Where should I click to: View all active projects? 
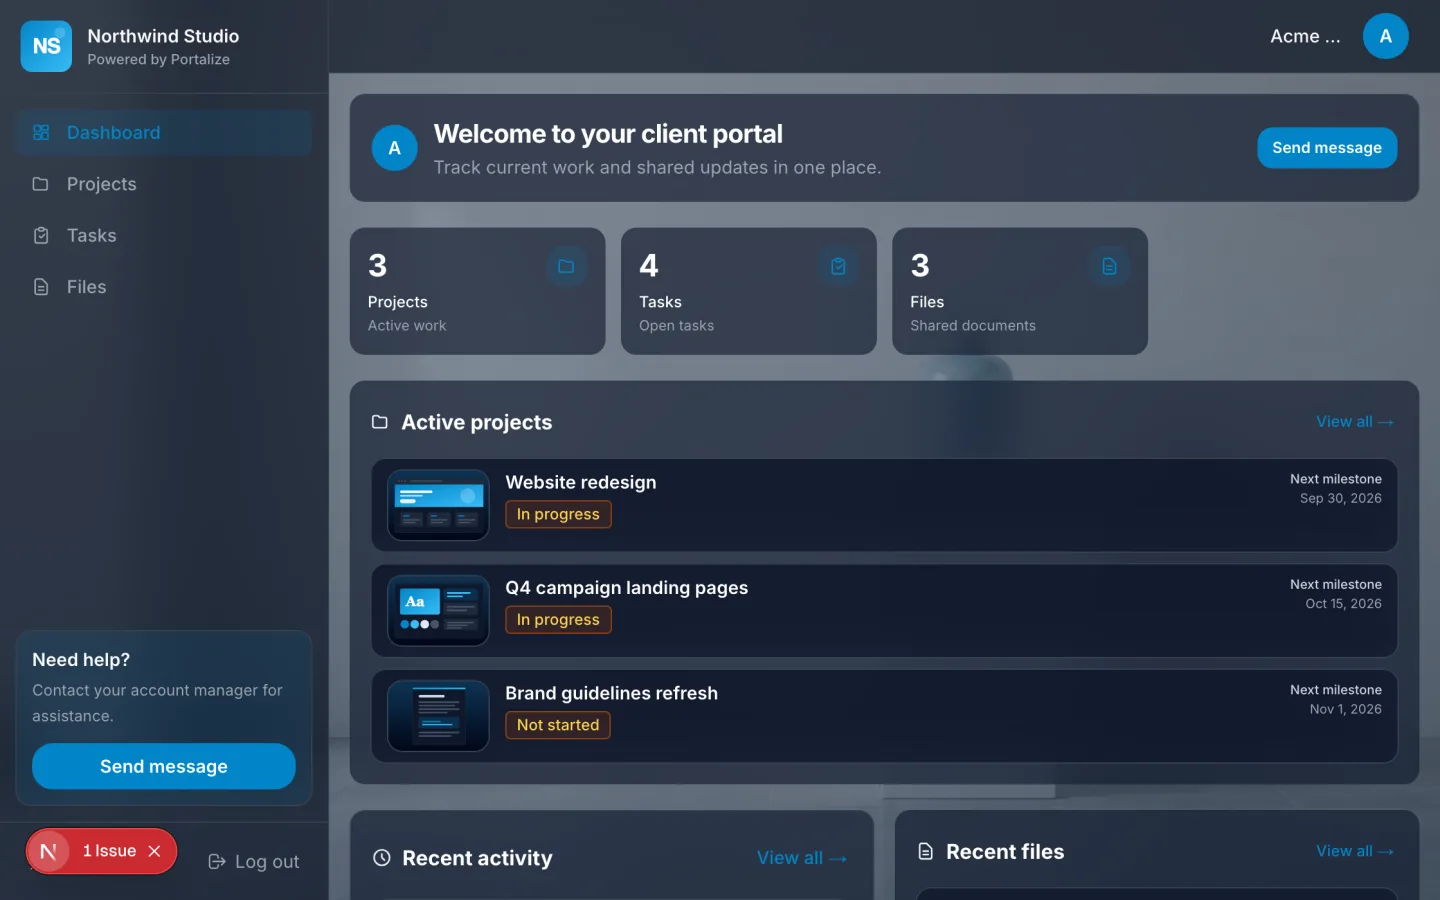[1355, 422]
